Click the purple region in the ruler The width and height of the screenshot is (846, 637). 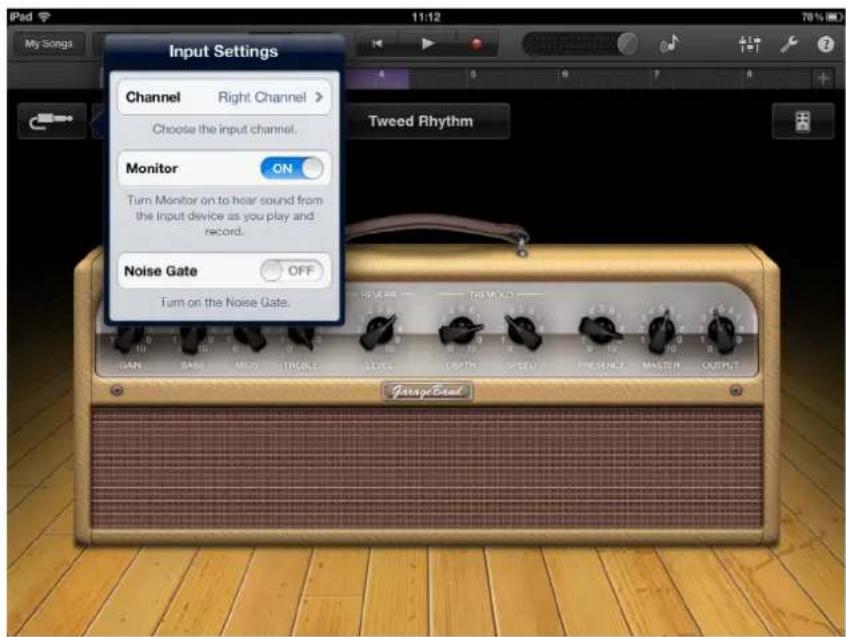pyautogui.click(x=377, y=79)
